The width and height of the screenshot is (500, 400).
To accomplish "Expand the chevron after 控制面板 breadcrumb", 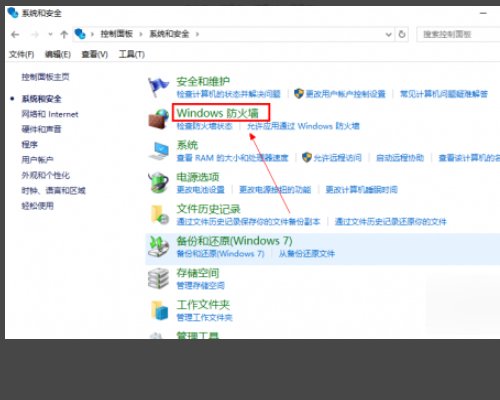I will 141,34.
